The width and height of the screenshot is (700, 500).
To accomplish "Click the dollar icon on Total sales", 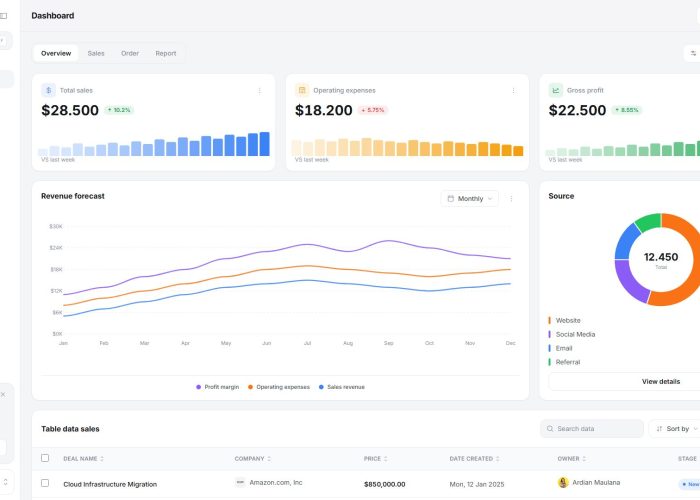I will pos(49,90).
